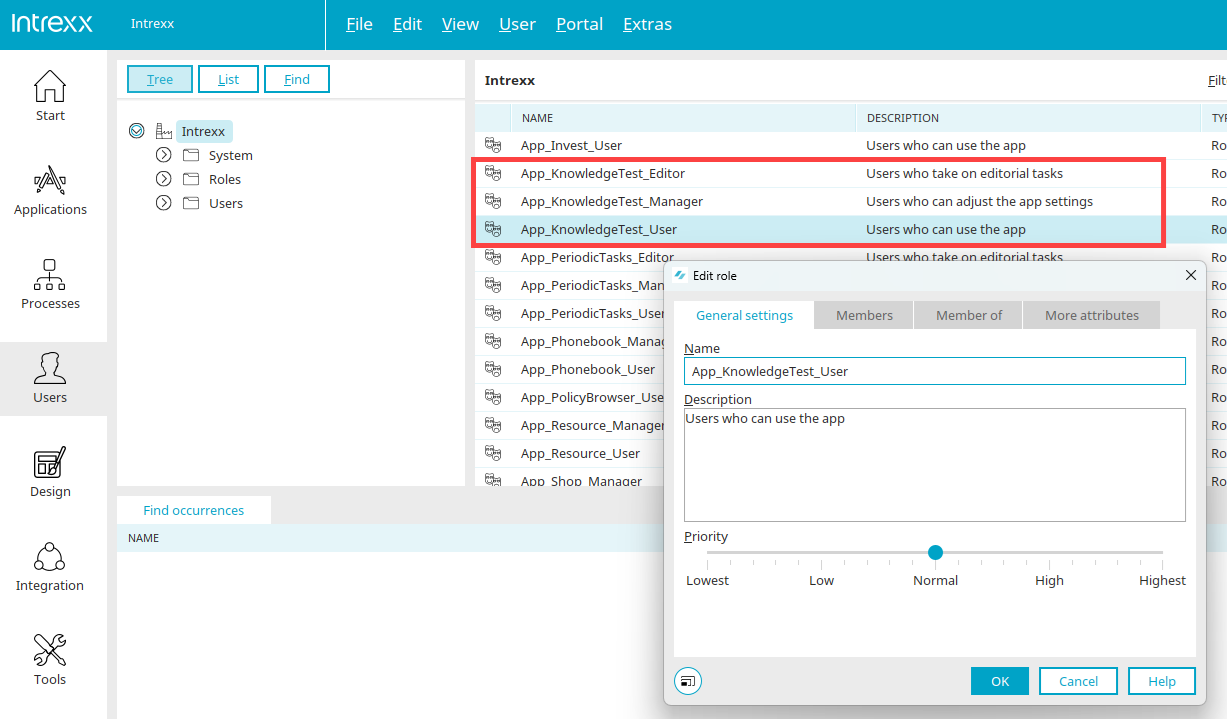This screenshot has width=1227, height=719.
Task: Click the window icon at dialog bottom-left
Action: click(x=688, y=681)
